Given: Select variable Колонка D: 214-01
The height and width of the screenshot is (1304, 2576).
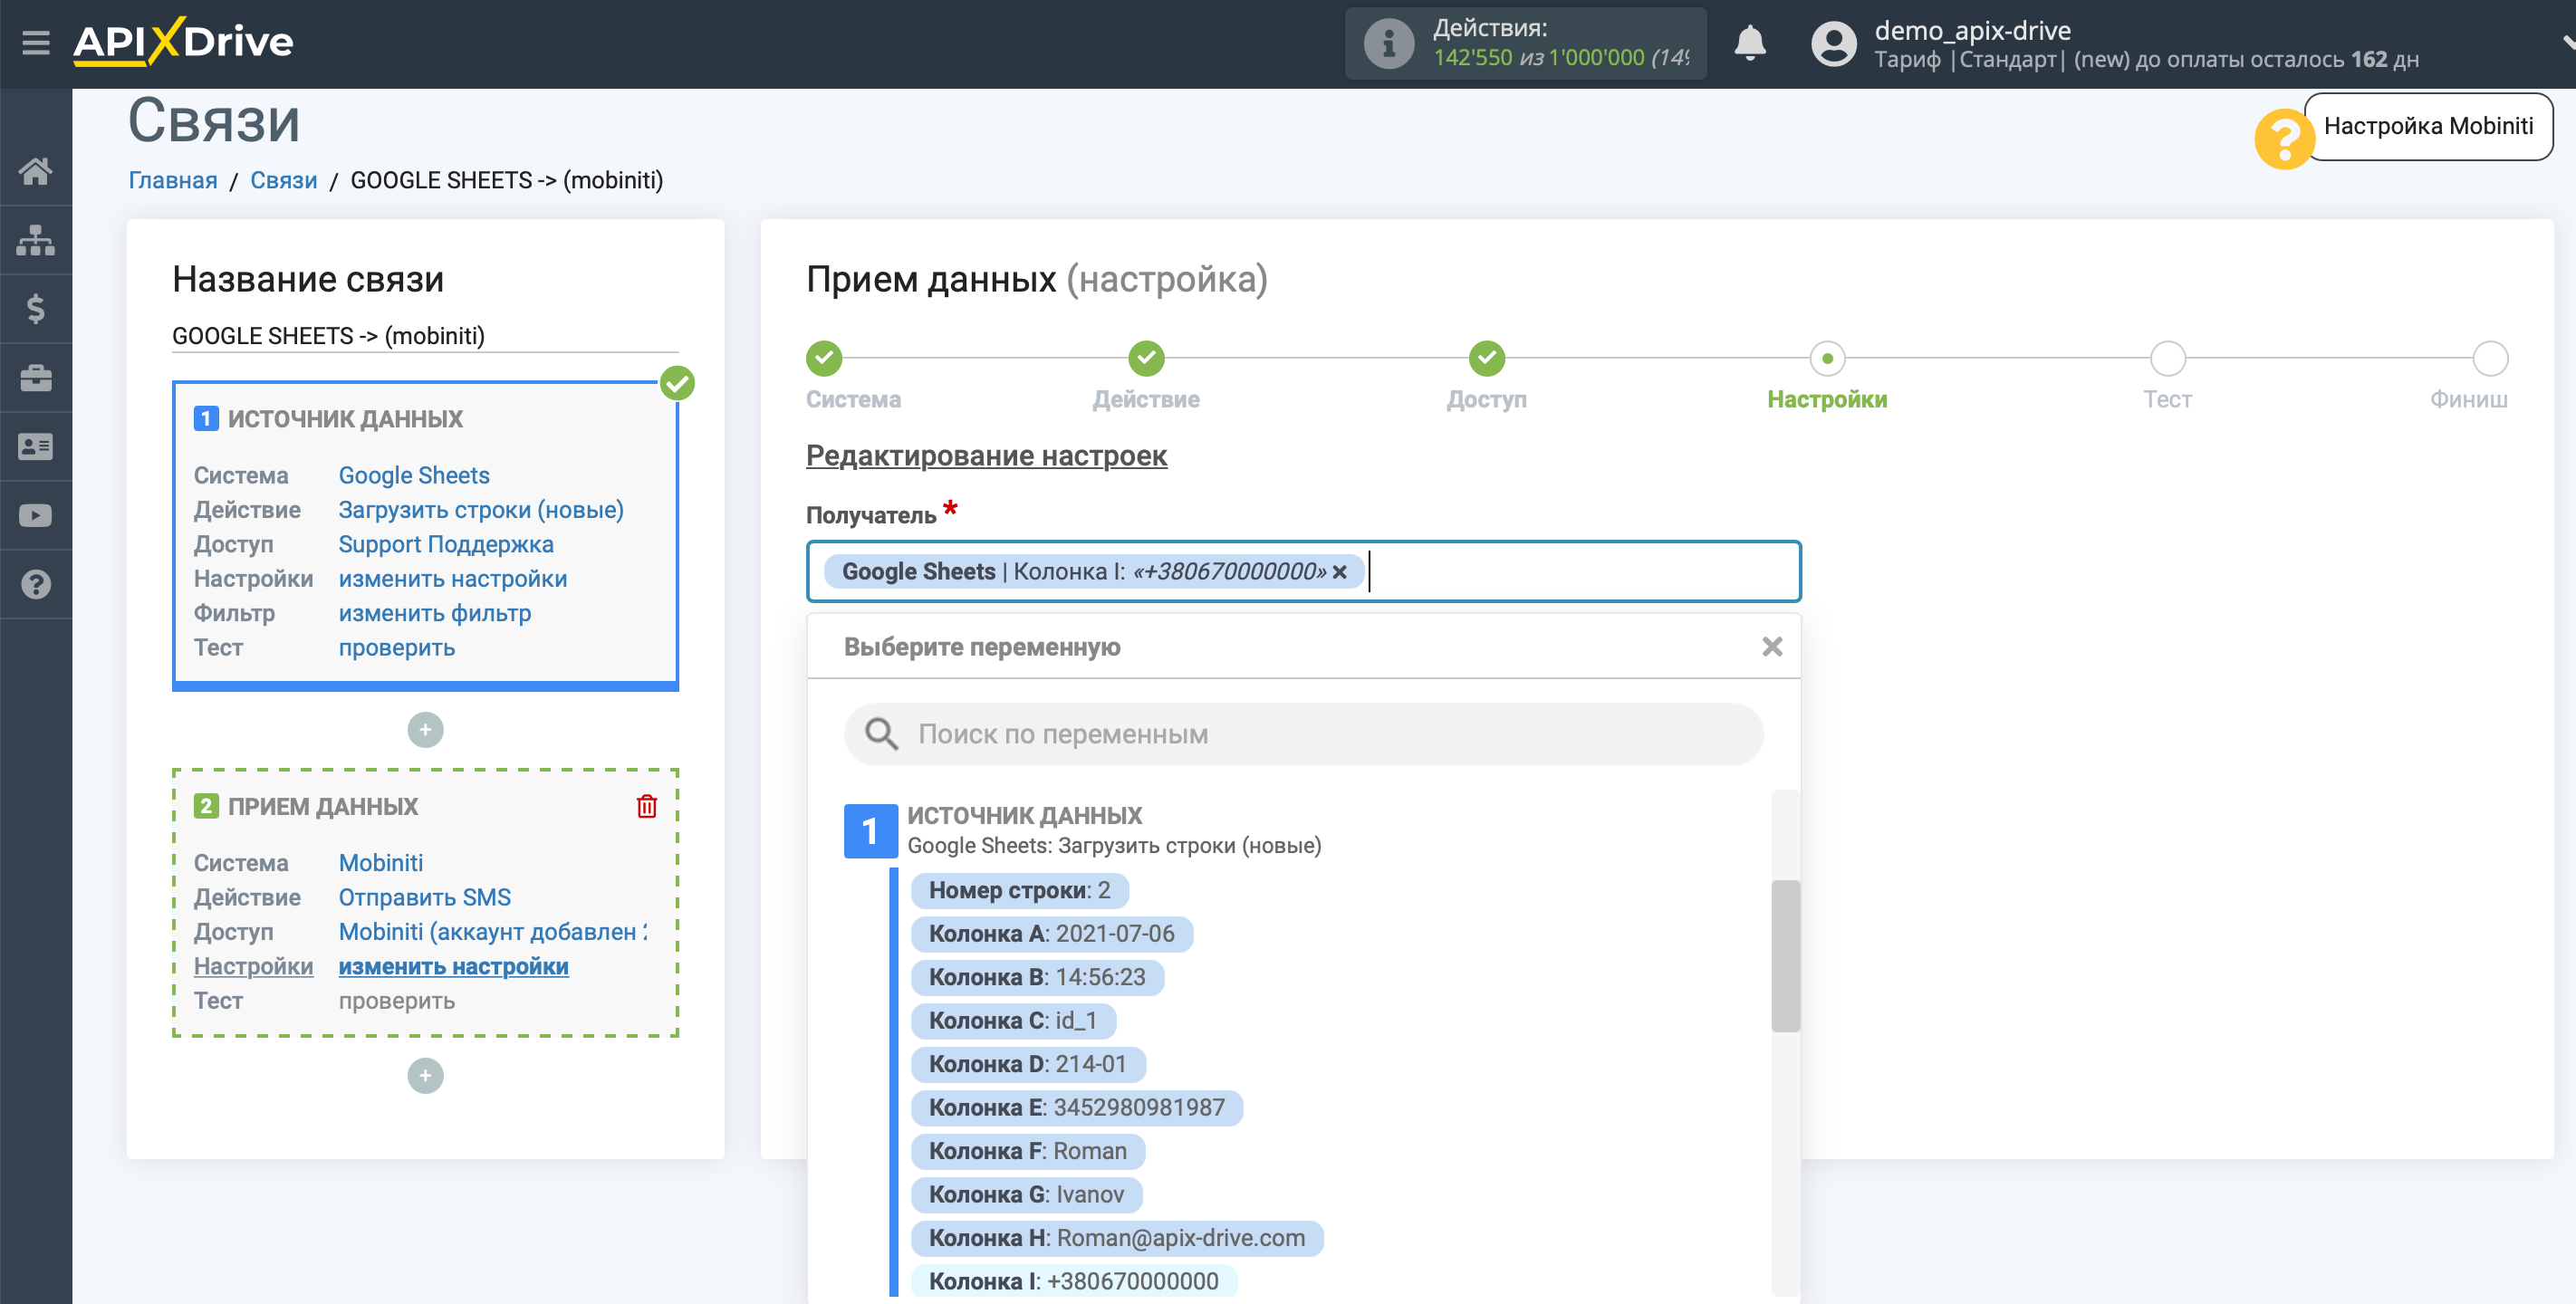Looking at the screenshot, I should tap(1028, 1064).
